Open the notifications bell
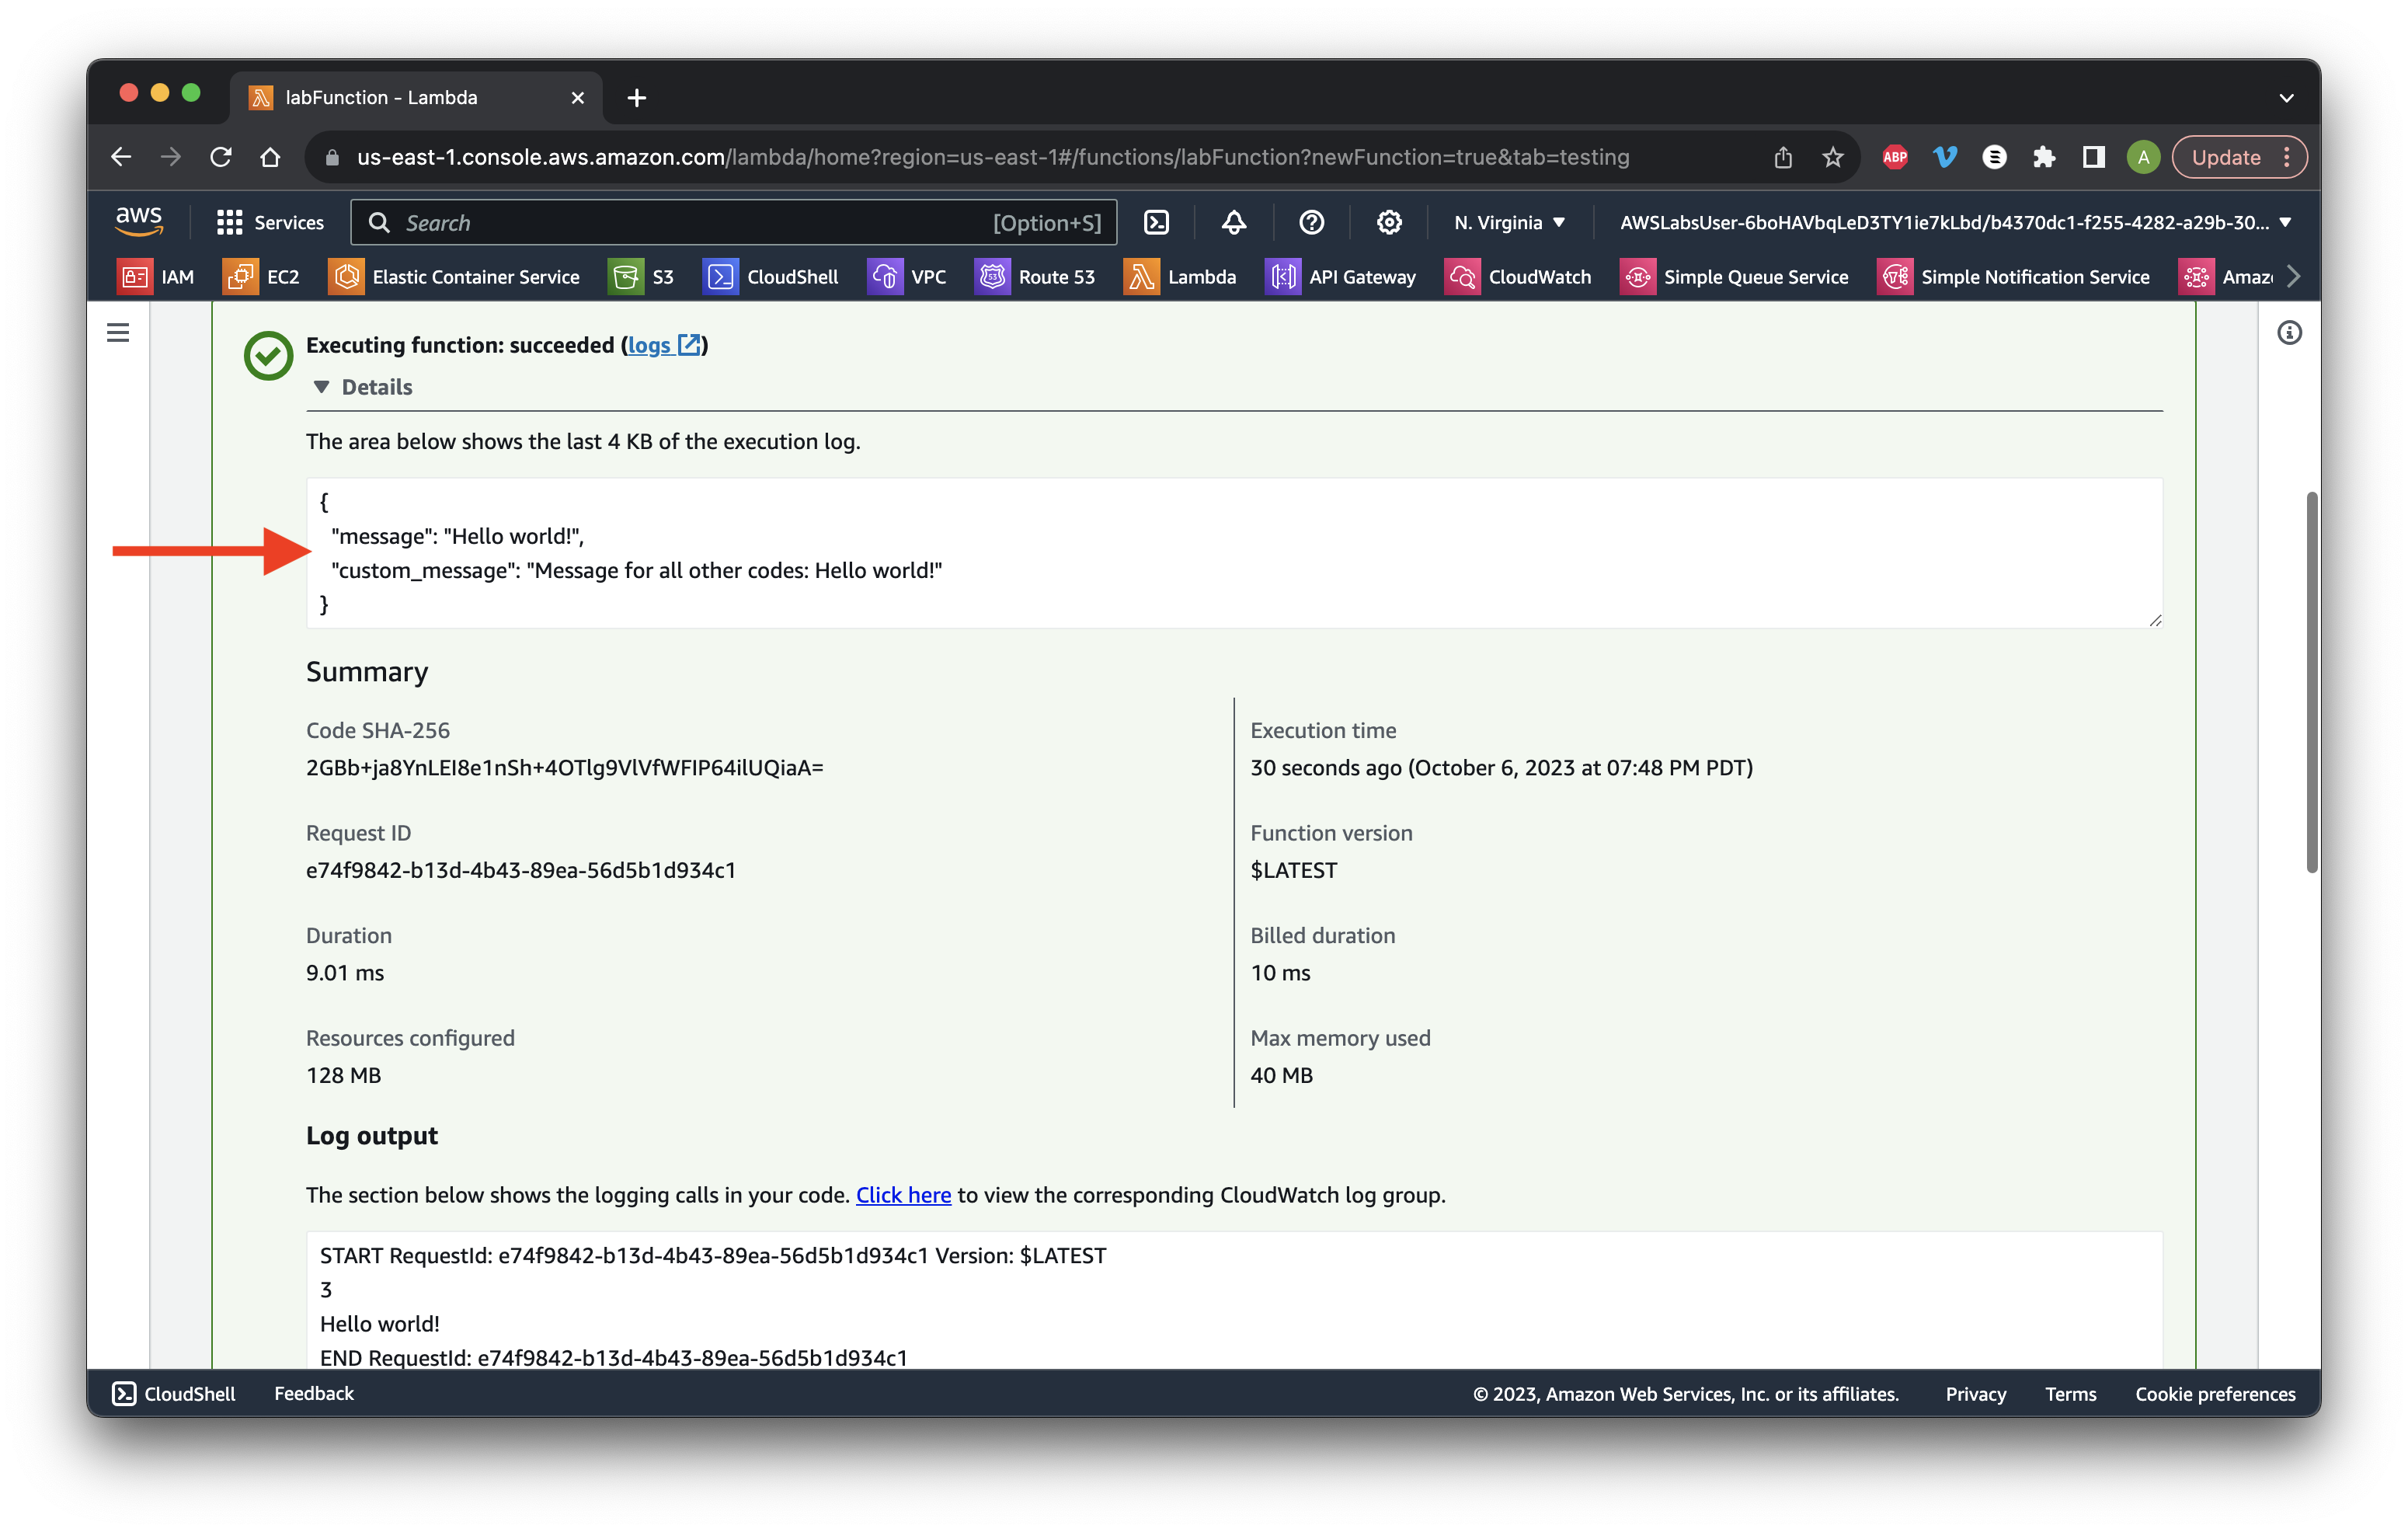The height and width of the screenshot is (1532, 2408). [x=1234, y=222]
